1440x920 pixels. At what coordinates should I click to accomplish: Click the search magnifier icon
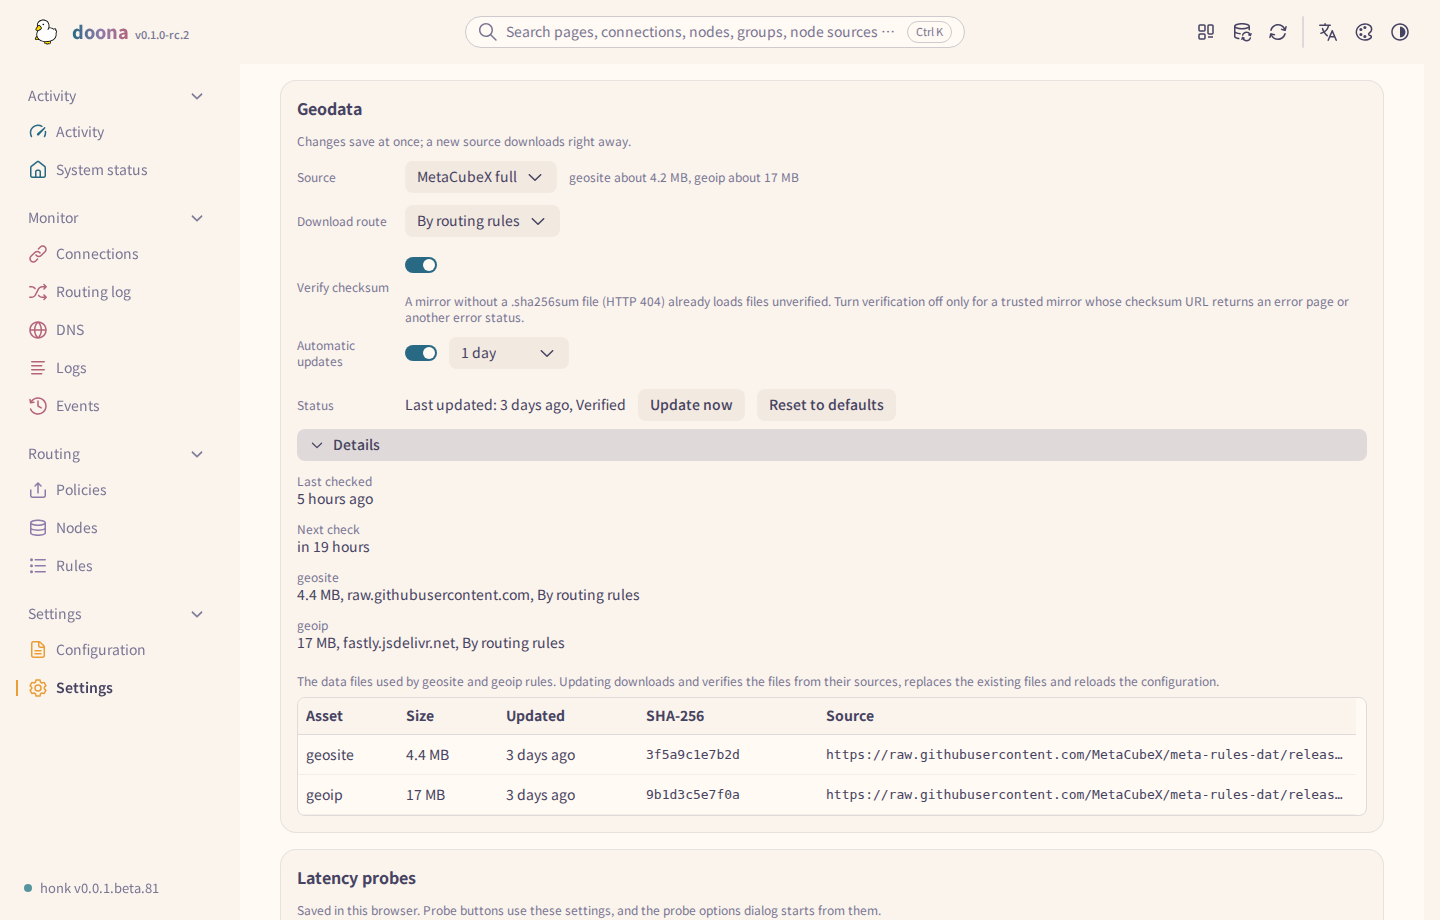[487, 32]
